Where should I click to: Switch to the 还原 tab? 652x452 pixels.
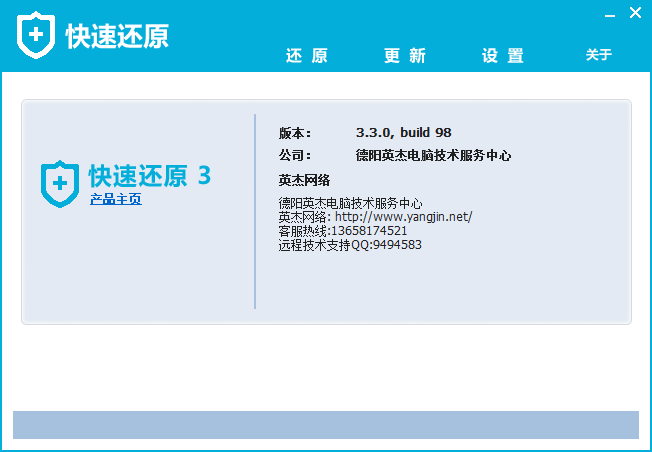[306, 56]
